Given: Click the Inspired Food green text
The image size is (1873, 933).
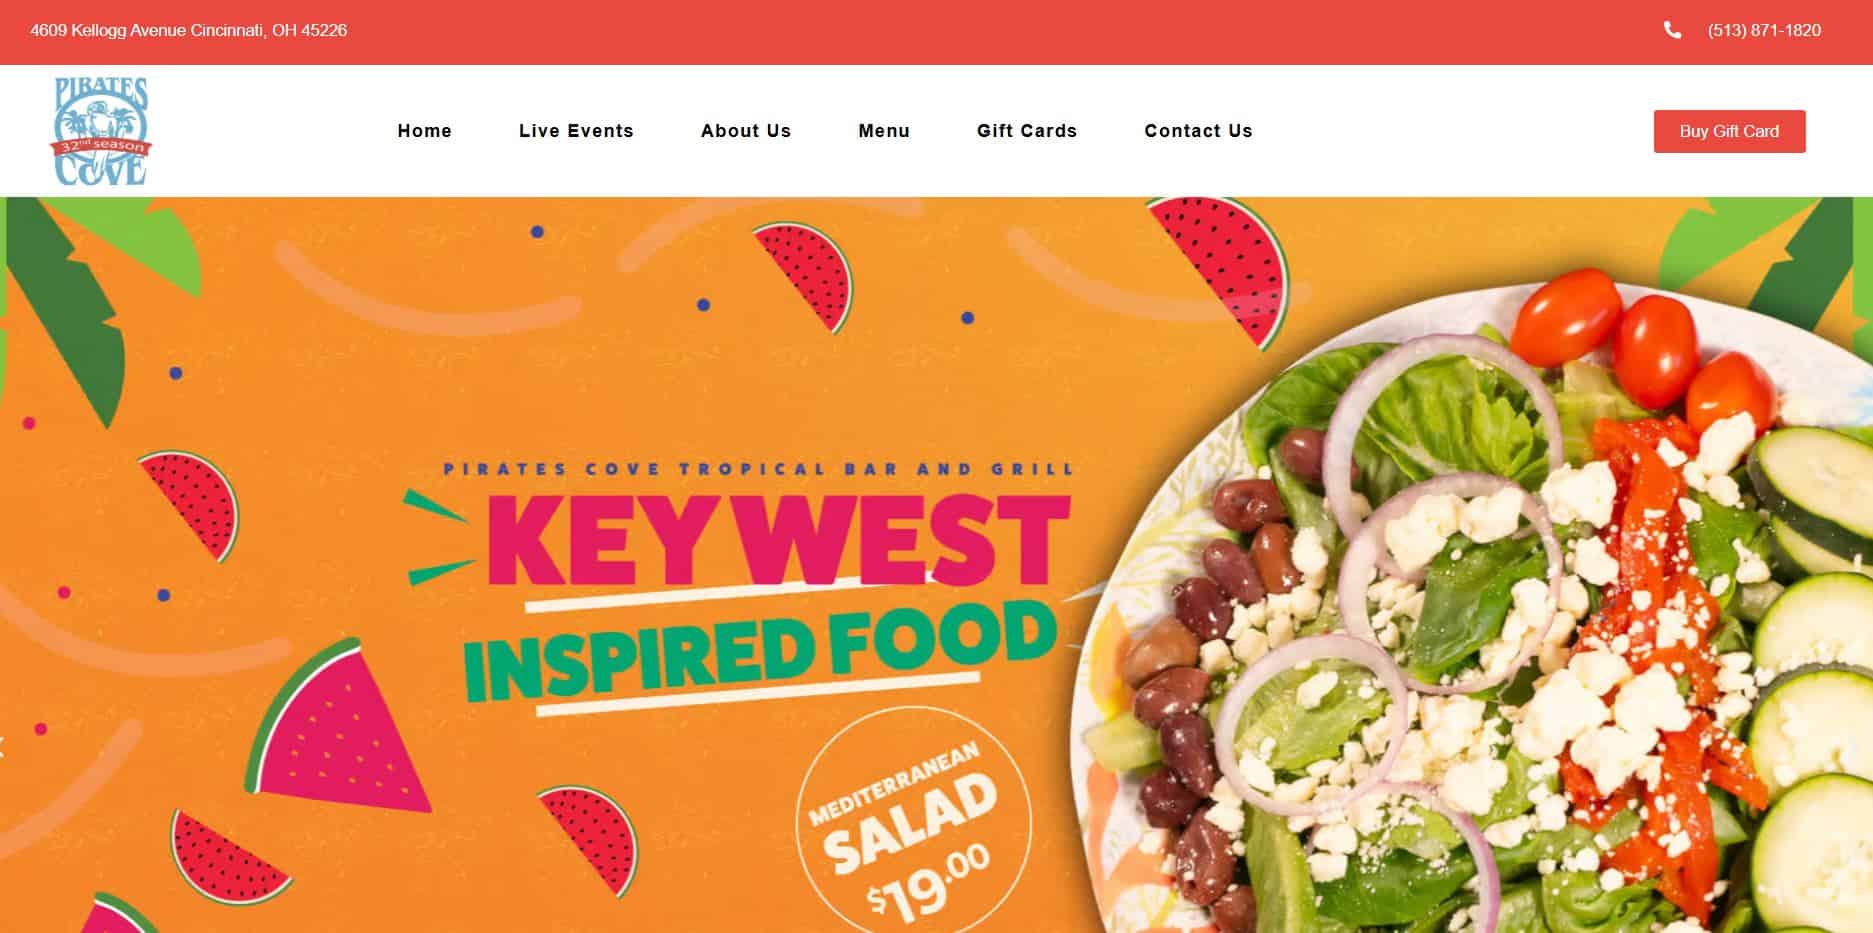Looking at the screenshot, I should 760,651.
